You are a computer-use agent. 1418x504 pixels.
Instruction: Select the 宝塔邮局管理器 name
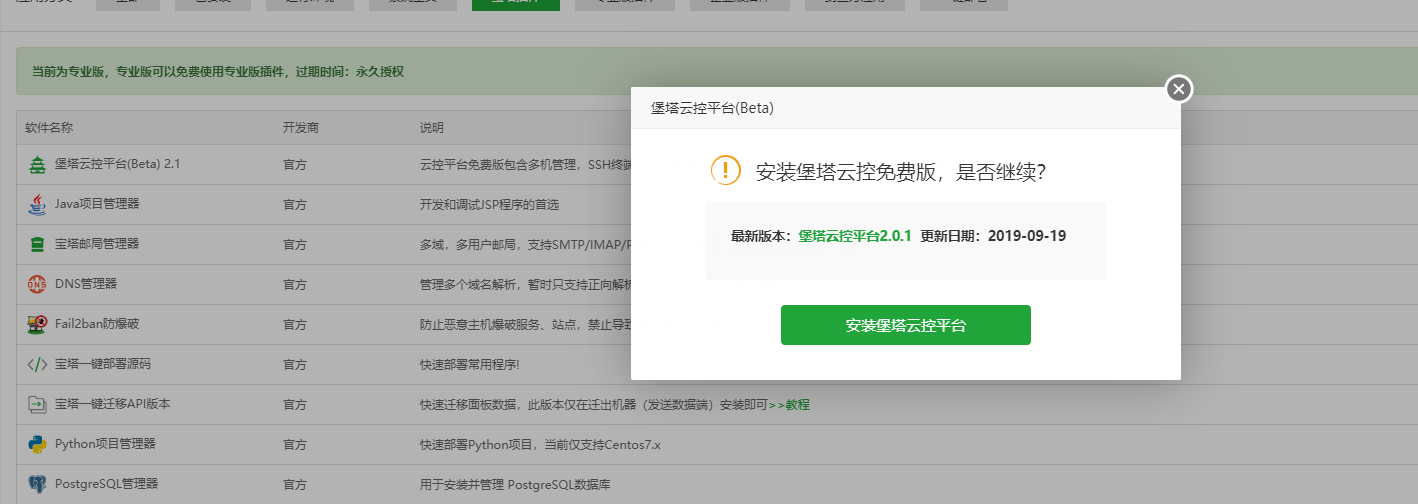(x=96, y=244)
